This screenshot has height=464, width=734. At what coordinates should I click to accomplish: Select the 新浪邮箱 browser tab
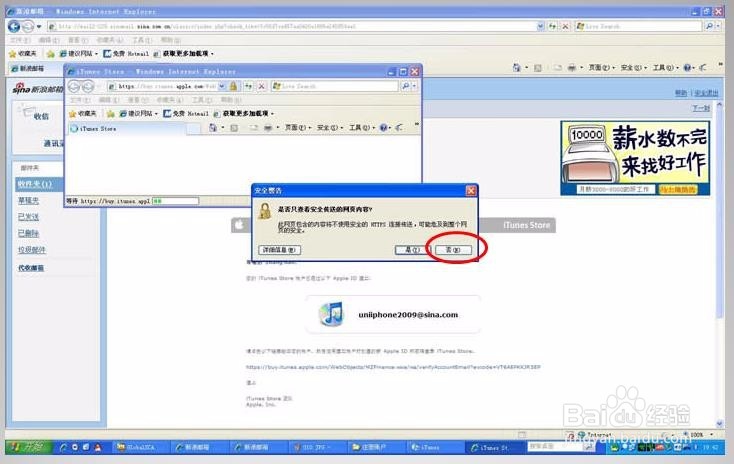coord(35,68)
